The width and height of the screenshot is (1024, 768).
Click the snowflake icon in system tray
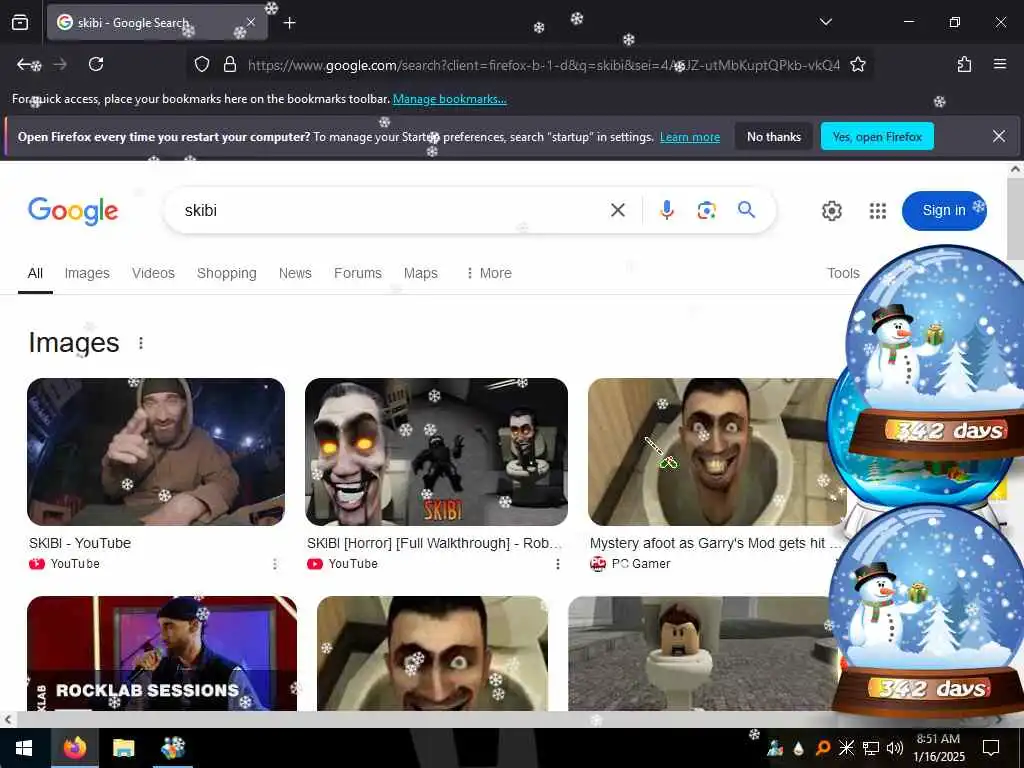pos(846,748)
